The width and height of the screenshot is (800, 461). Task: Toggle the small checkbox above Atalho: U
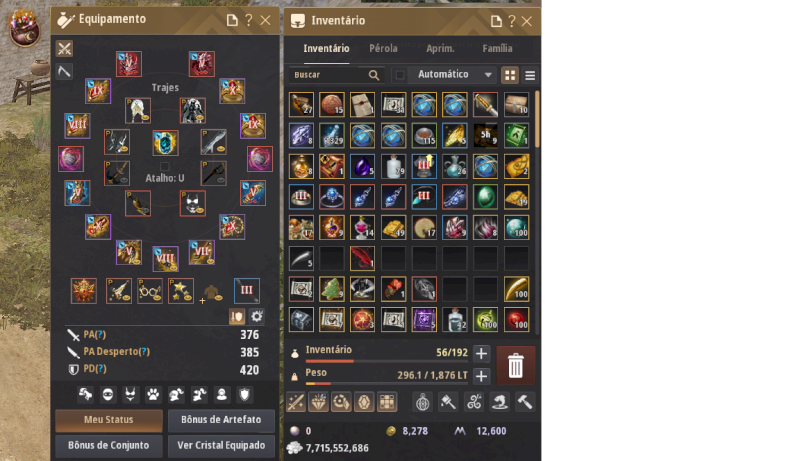164,167
